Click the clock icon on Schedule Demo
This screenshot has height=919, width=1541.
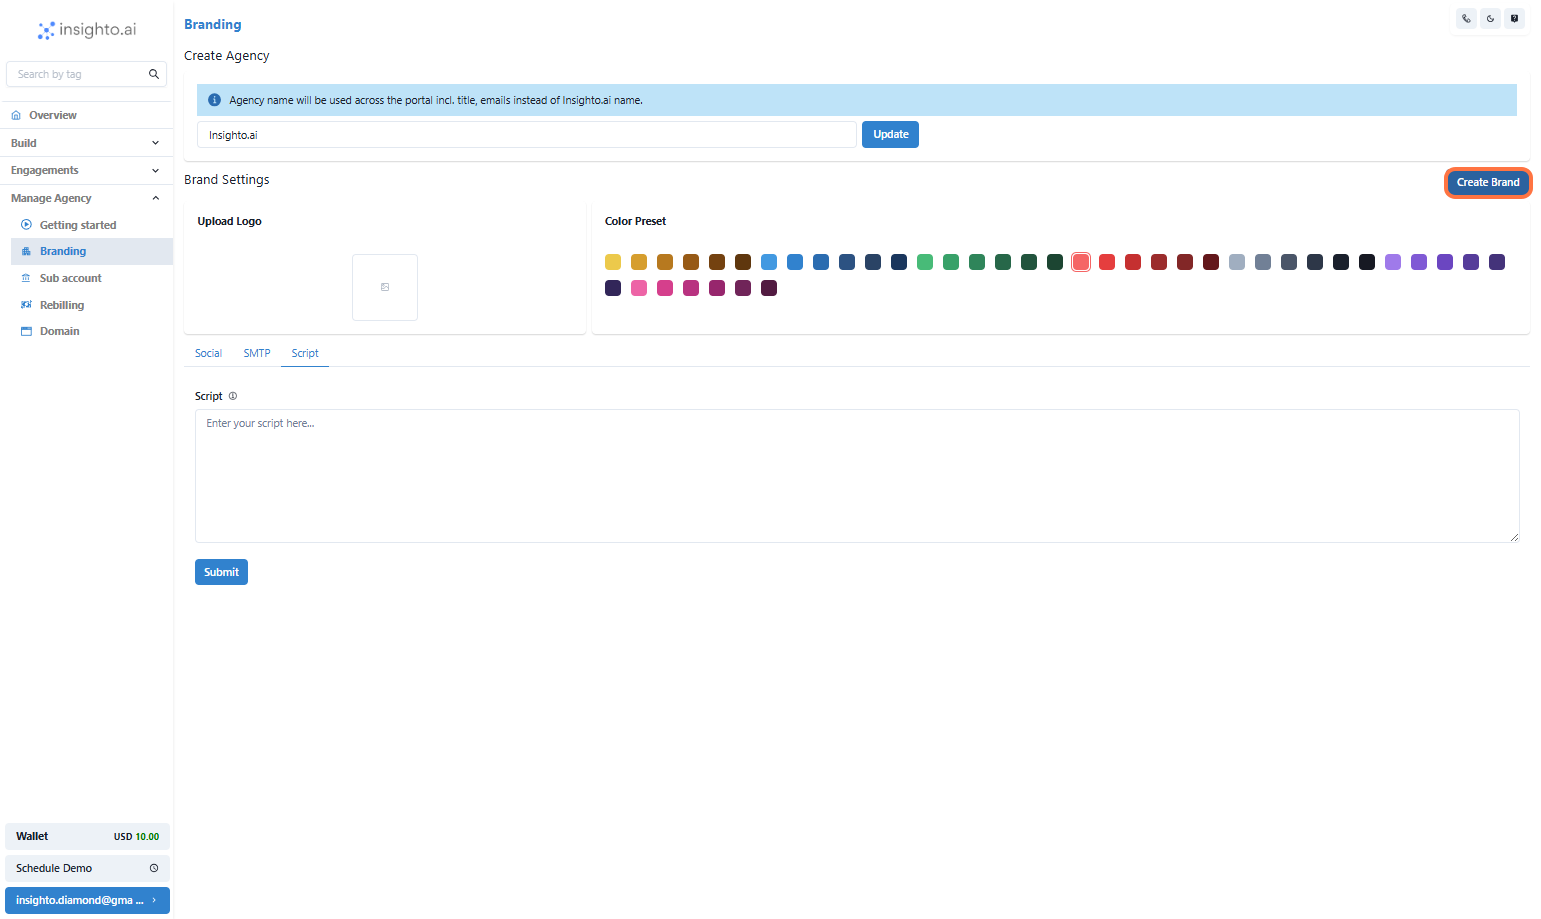(x=154, y=868)
